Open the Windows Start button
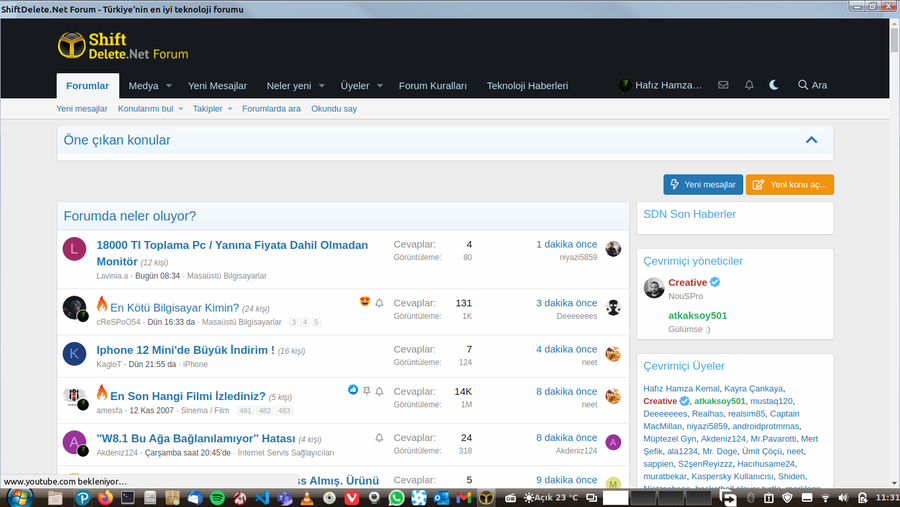 tap(18, 498)
